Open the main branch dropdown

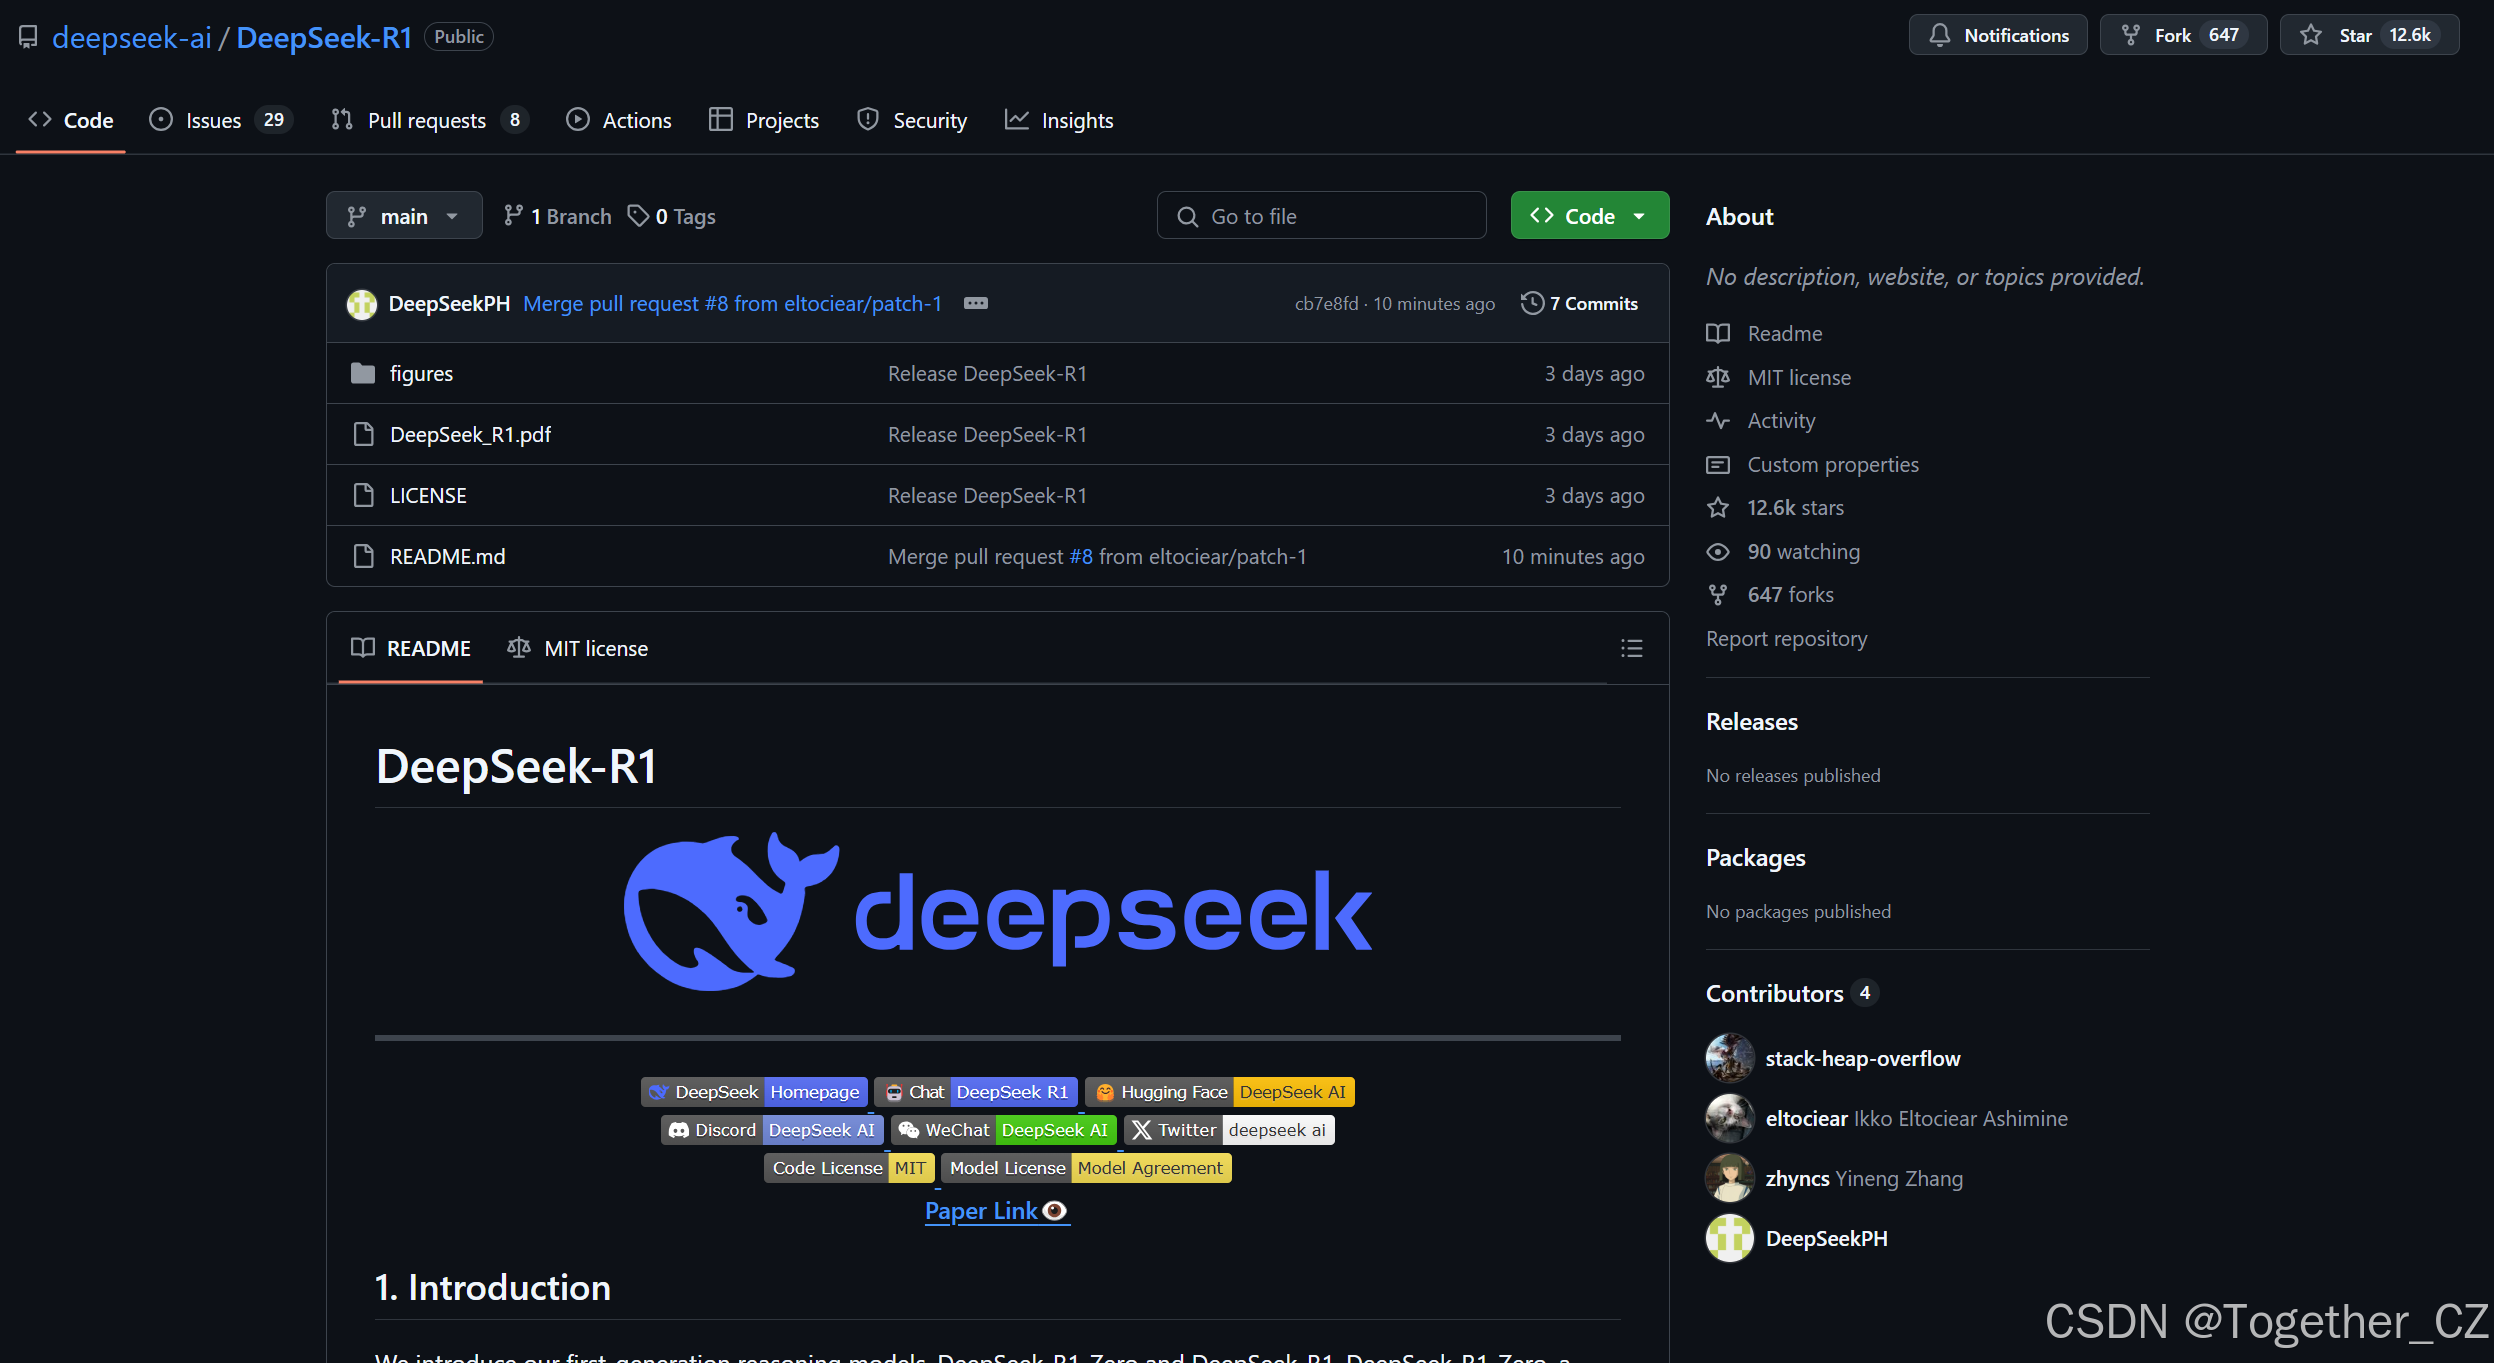tap(404, 215)
